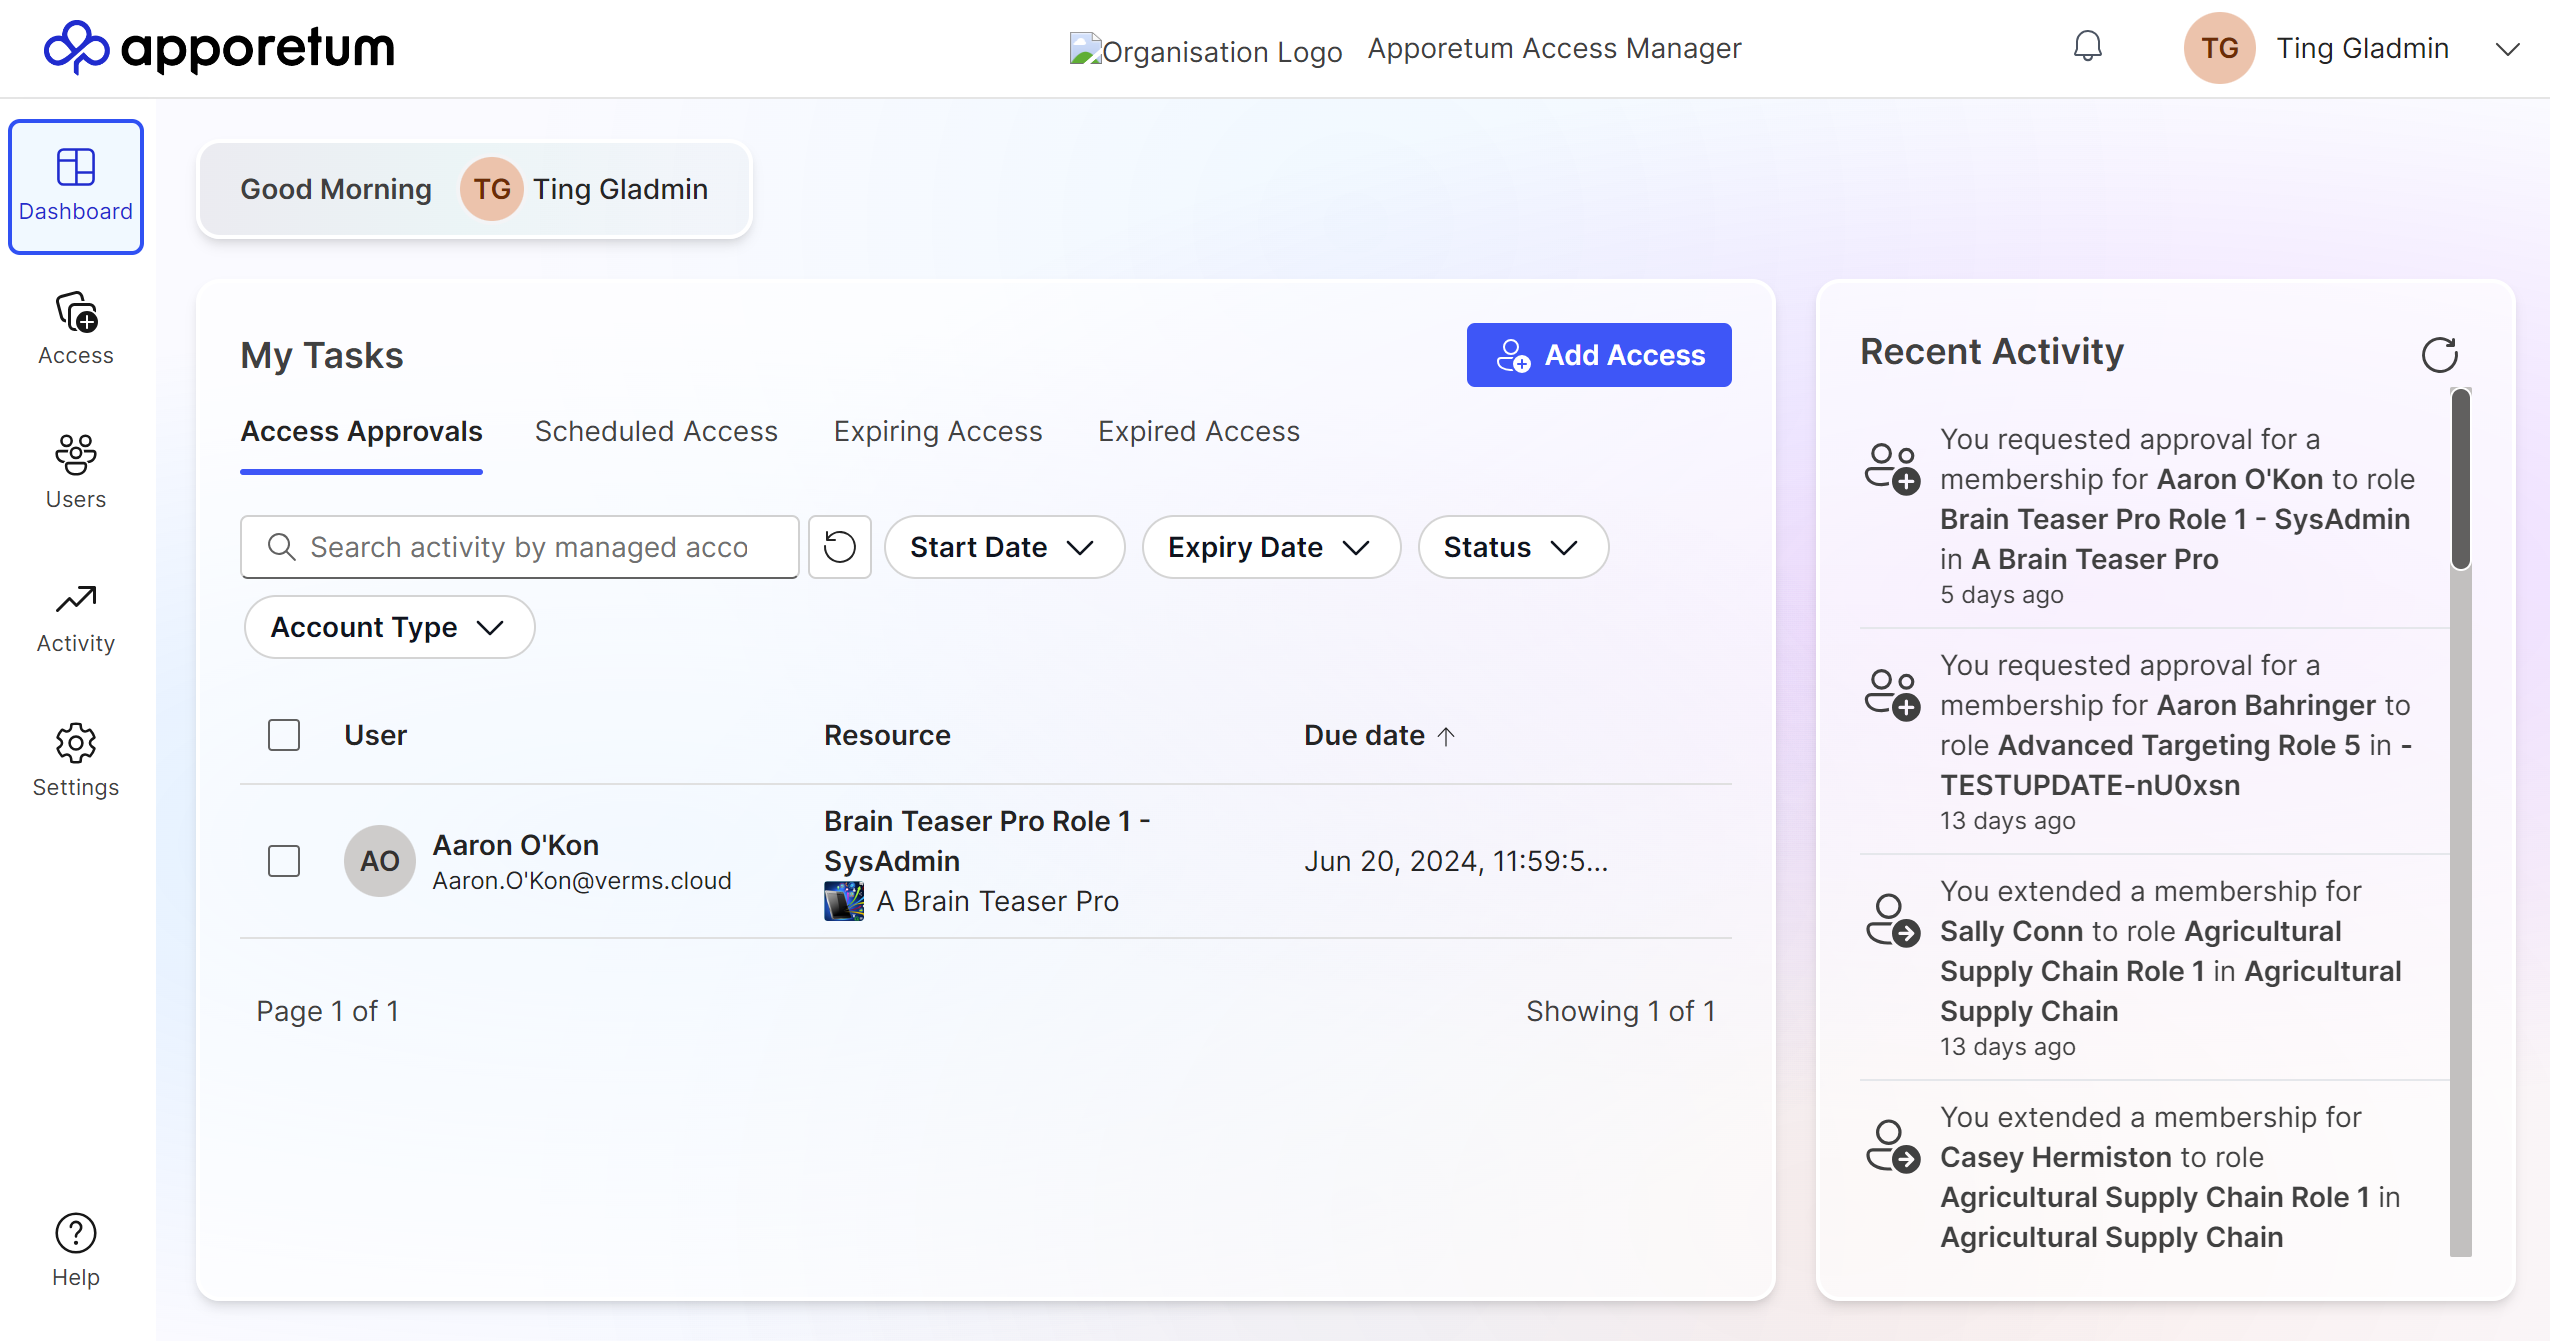Click the notifications bell icon
Image resolution: width=2550 pixels, height=1341 pixels.
2086,47
